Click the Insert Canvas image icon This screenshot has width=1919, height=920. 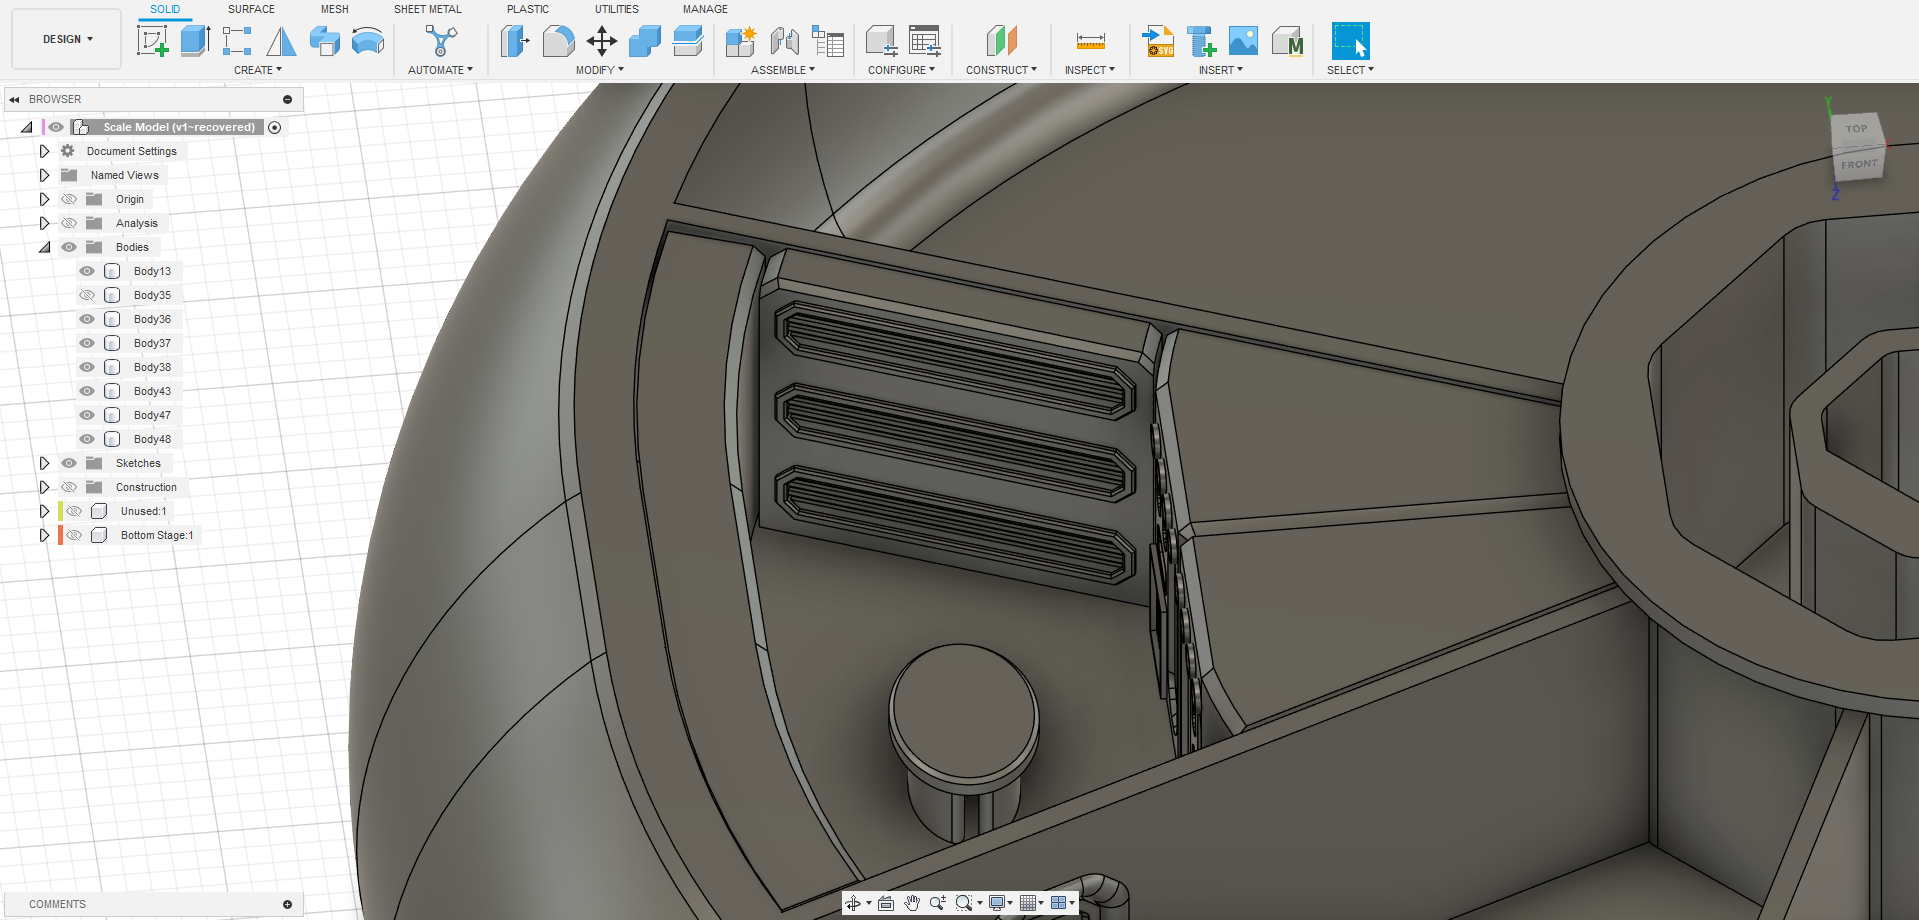(x=1243, y=41)
